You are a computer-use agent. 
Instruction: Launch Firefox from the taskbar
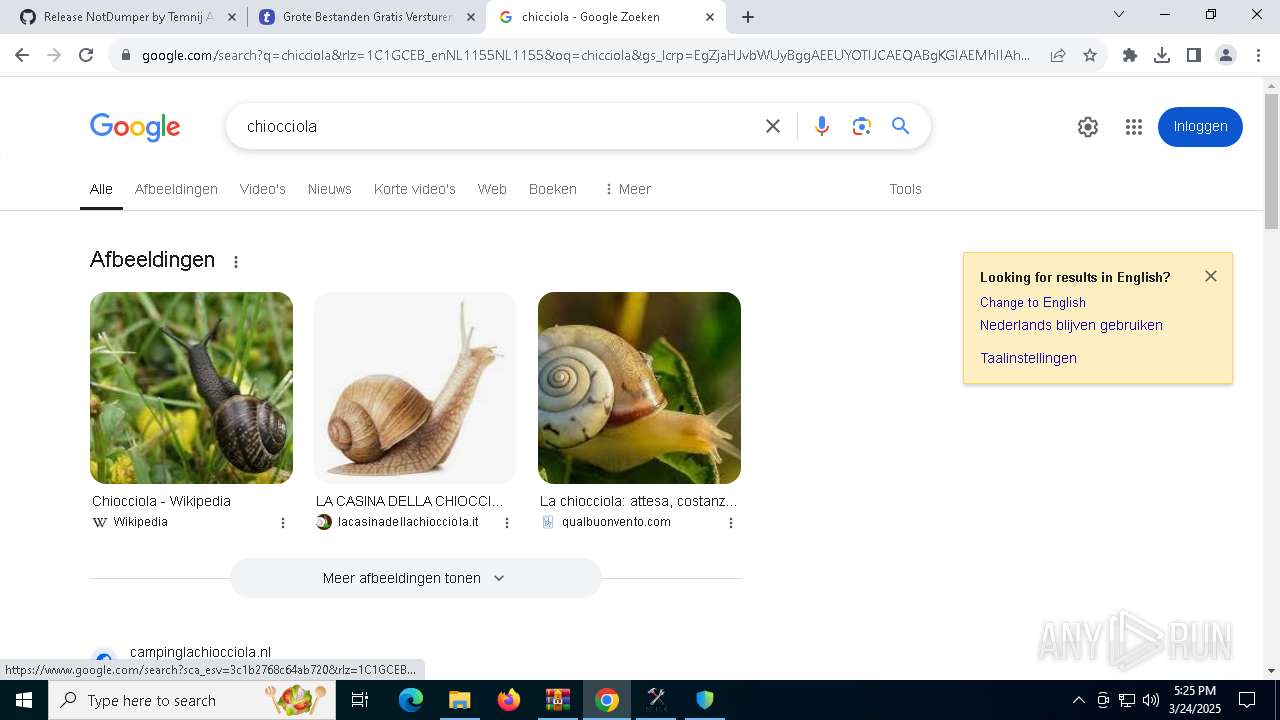coord(509,700)
